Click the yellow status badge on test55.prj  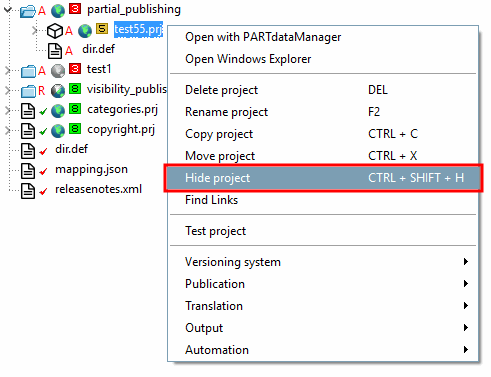point(102,29)
